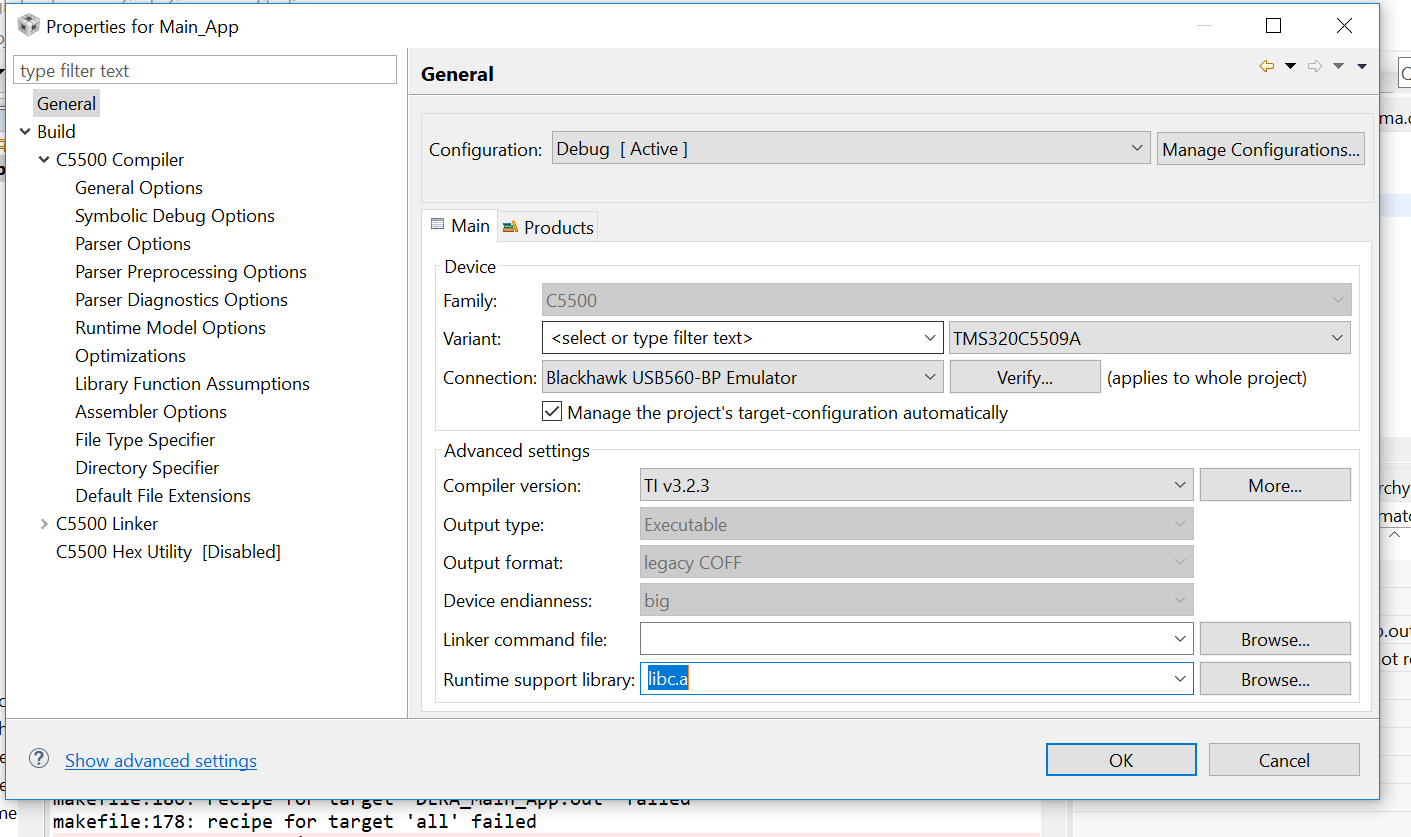Select Parser Diagnostics Options item
The image size is (1411, 837).
click(181, 299)
